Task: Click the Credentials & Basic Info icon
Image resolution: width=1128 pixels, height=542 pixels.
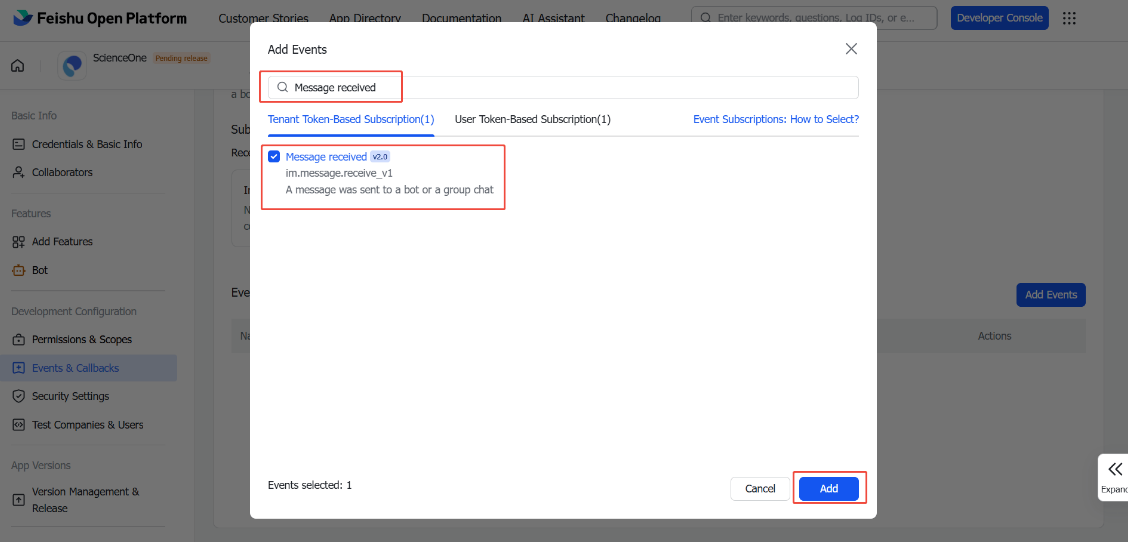Action: [x=19, y=144]
